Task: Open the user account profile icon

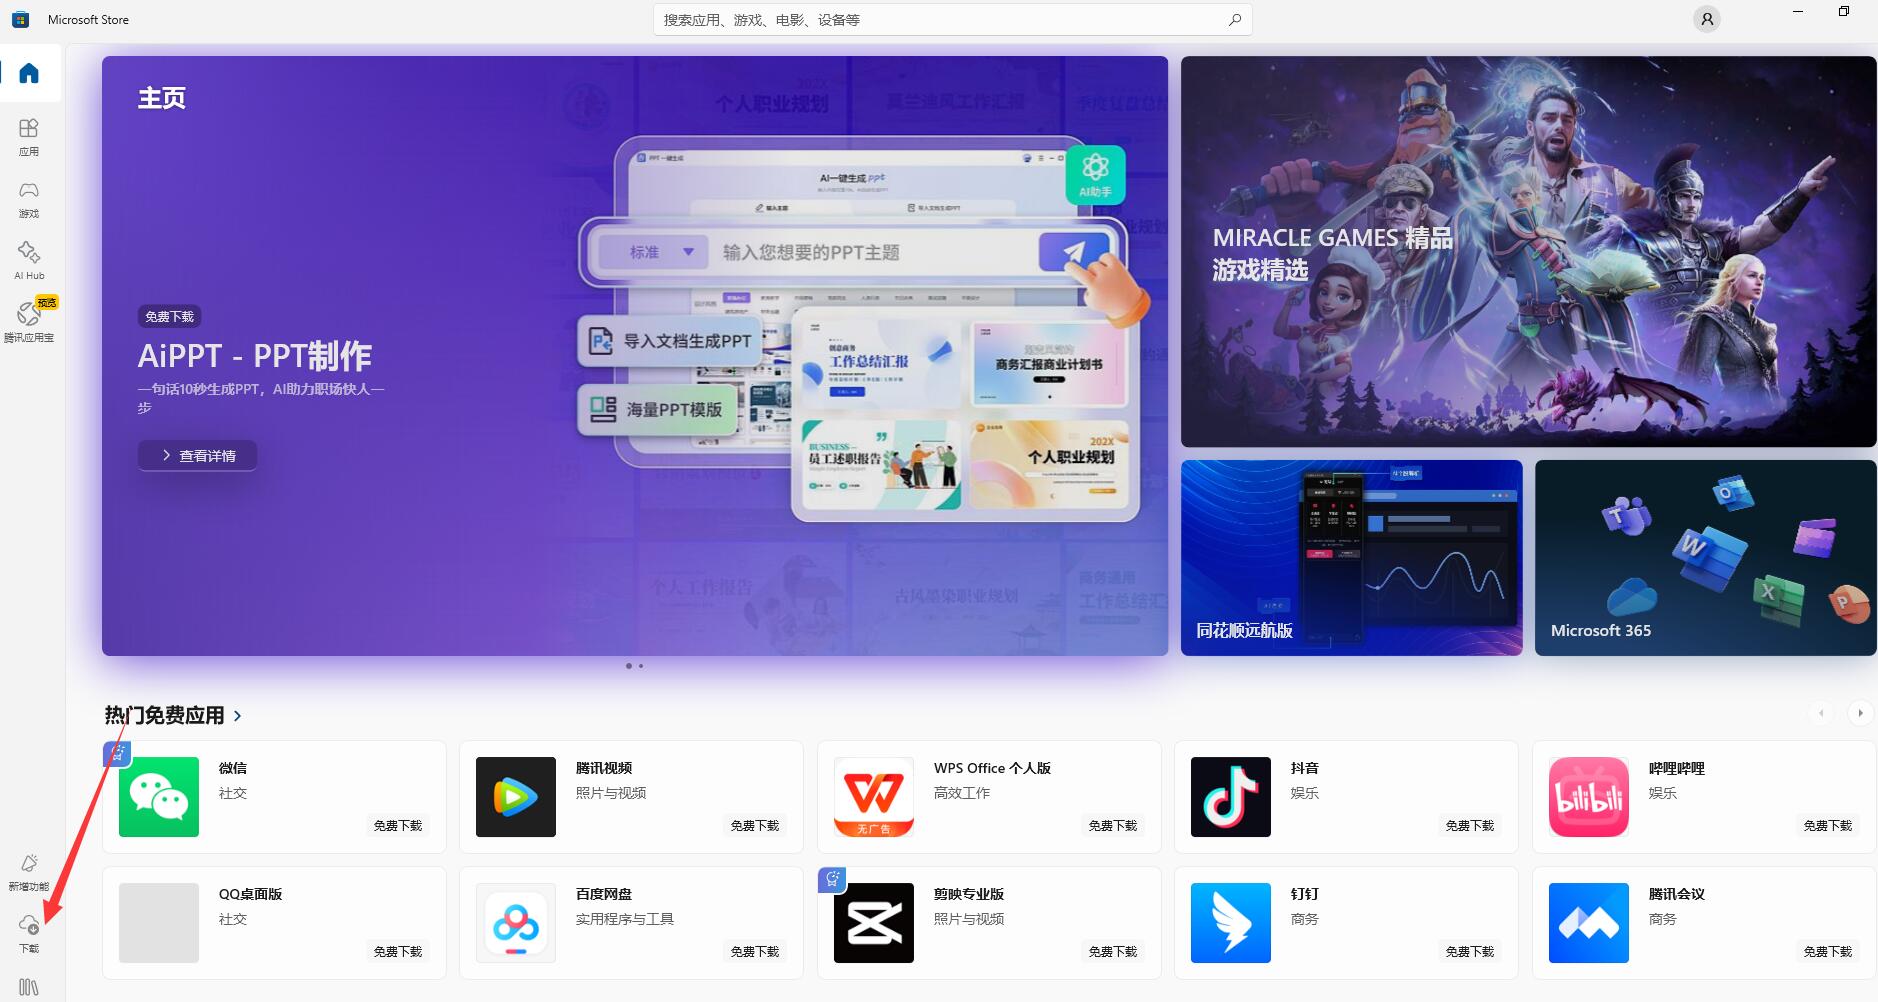Action: (1707, 19)
